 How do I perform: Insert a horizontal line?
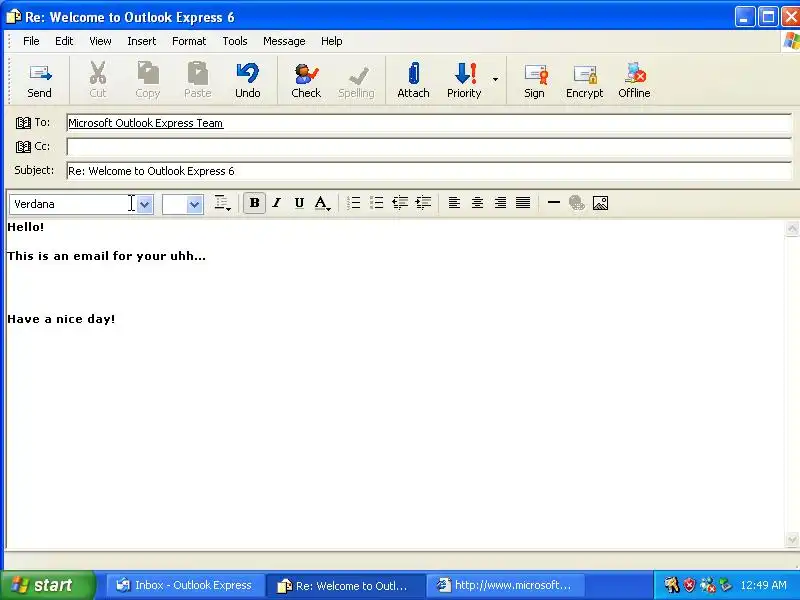(x=554, y=203)
